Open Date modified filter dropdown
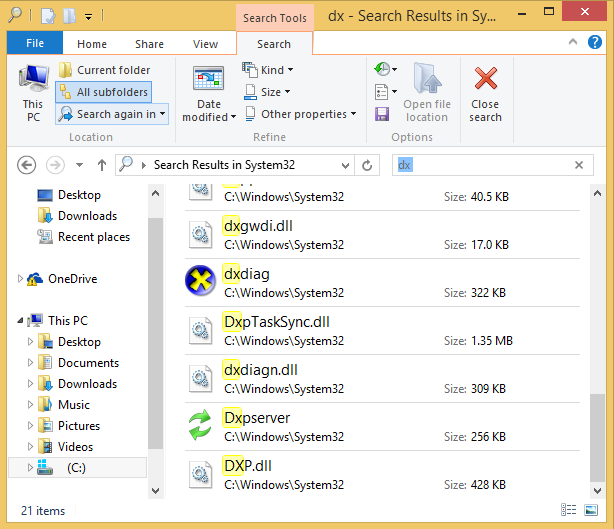 pos(209,94)
